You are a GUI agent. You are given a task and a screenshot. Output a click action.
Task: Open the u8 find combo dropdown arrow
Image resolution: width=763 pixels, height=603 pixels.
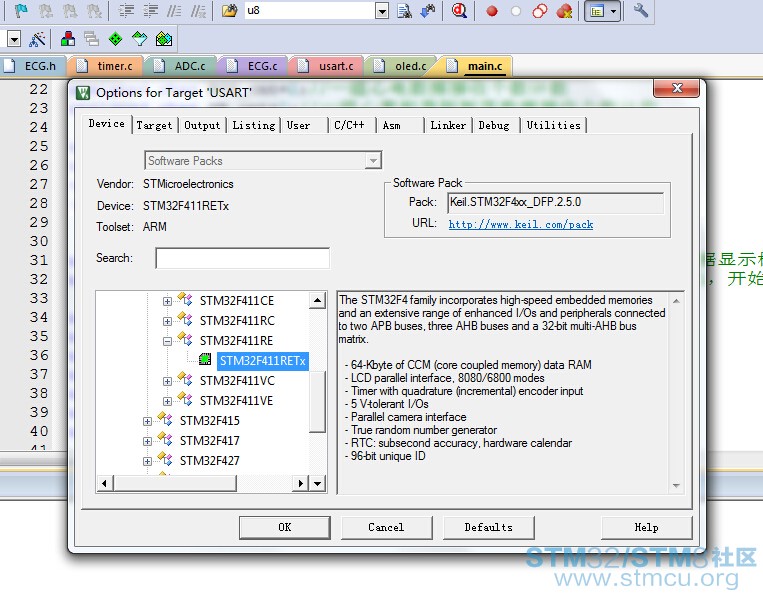point(382,11)
